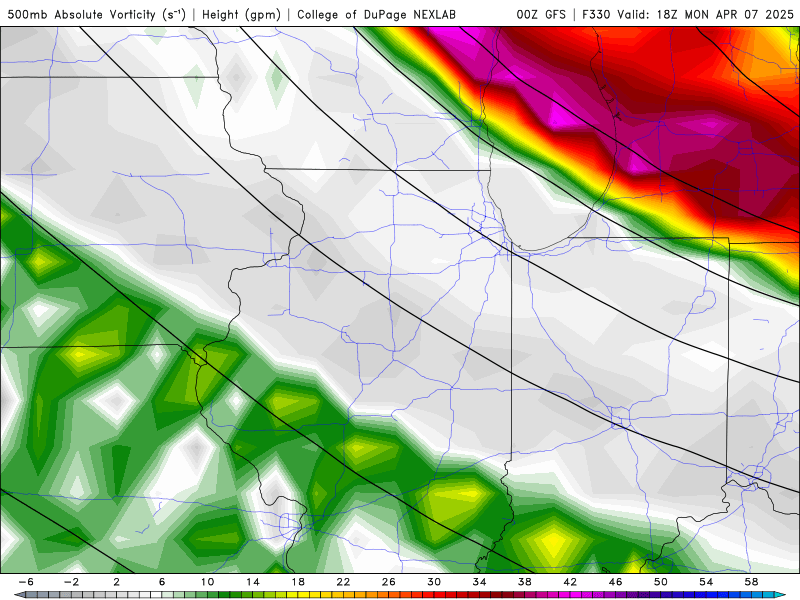800x600 pixels.
Task: Click the '34' color scale label
Action: click(480, 582)
